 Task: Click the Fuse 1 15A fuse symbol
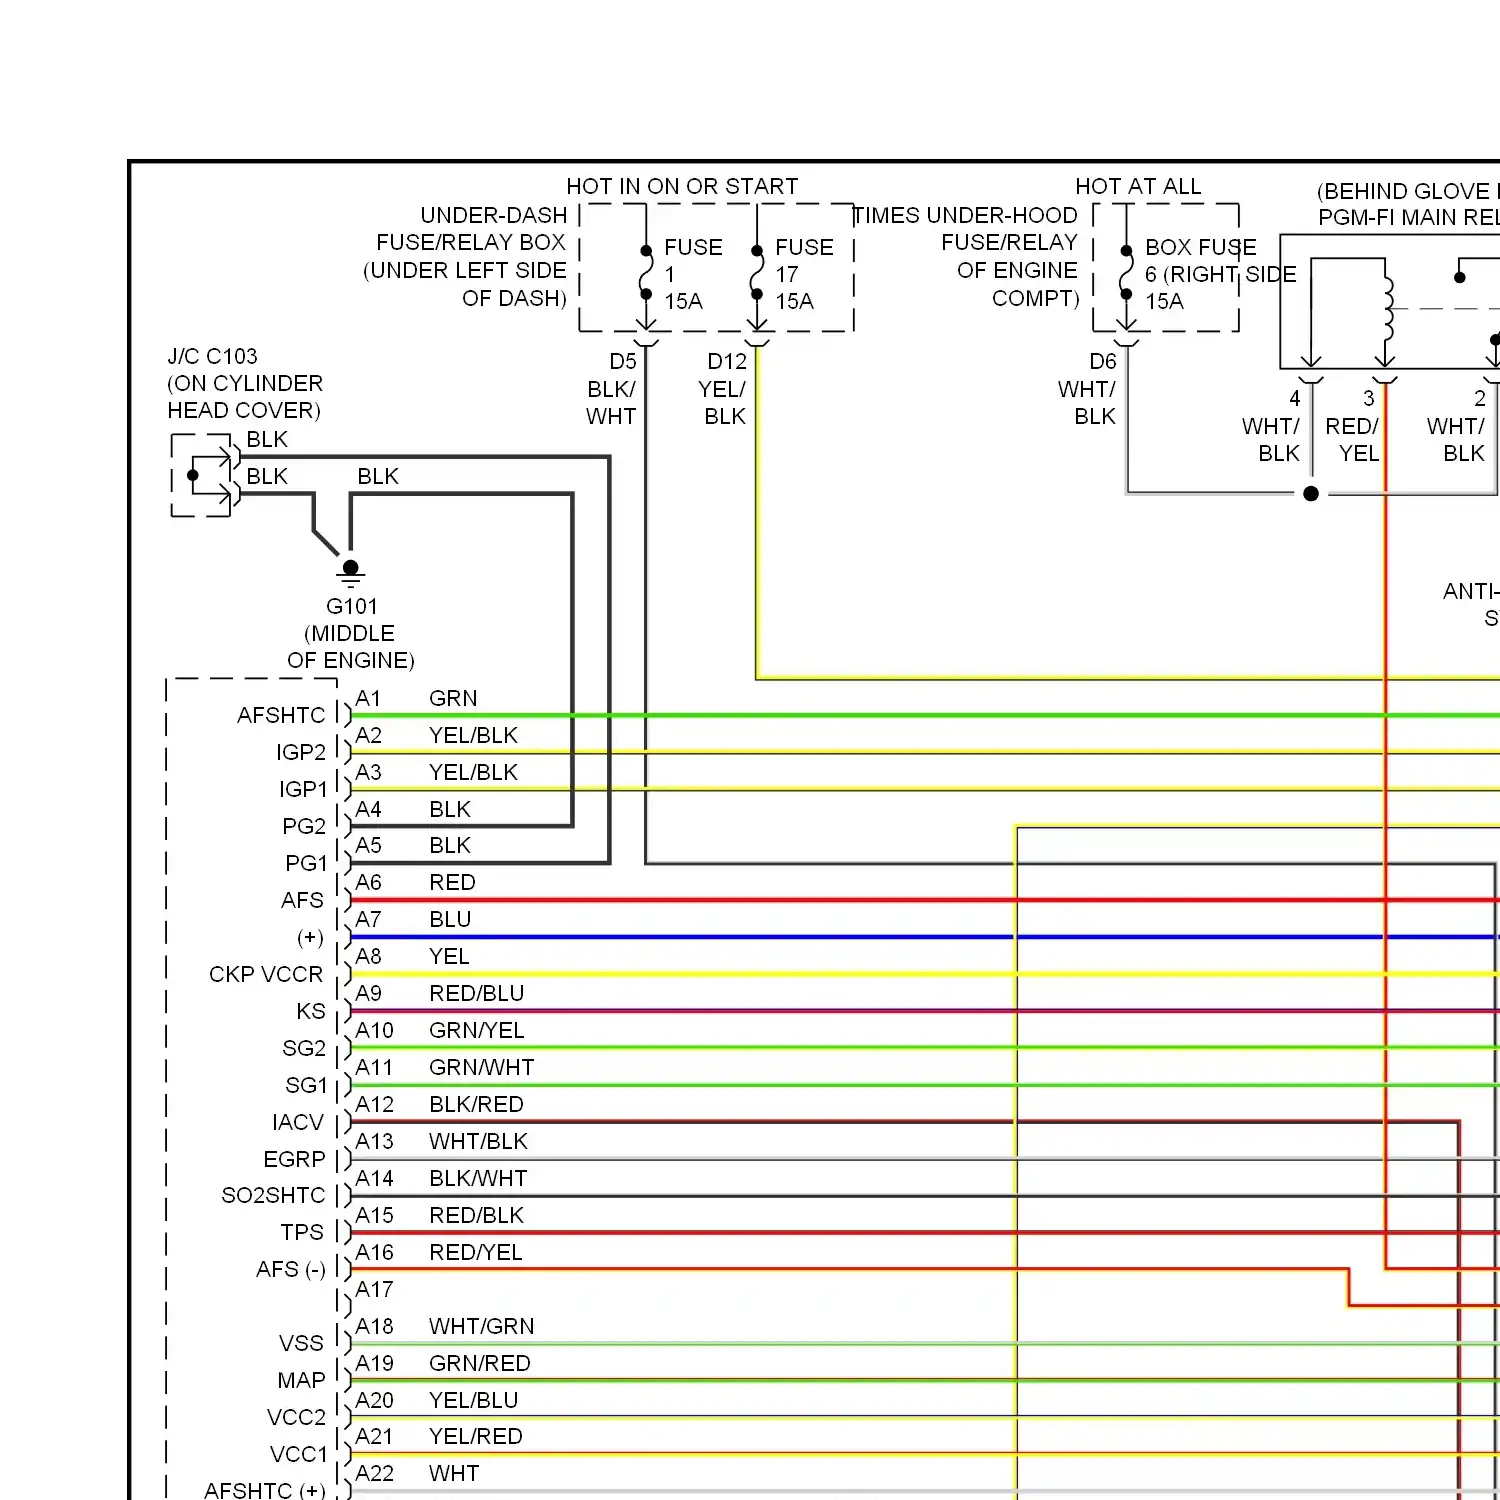click(x=646, y=272)
